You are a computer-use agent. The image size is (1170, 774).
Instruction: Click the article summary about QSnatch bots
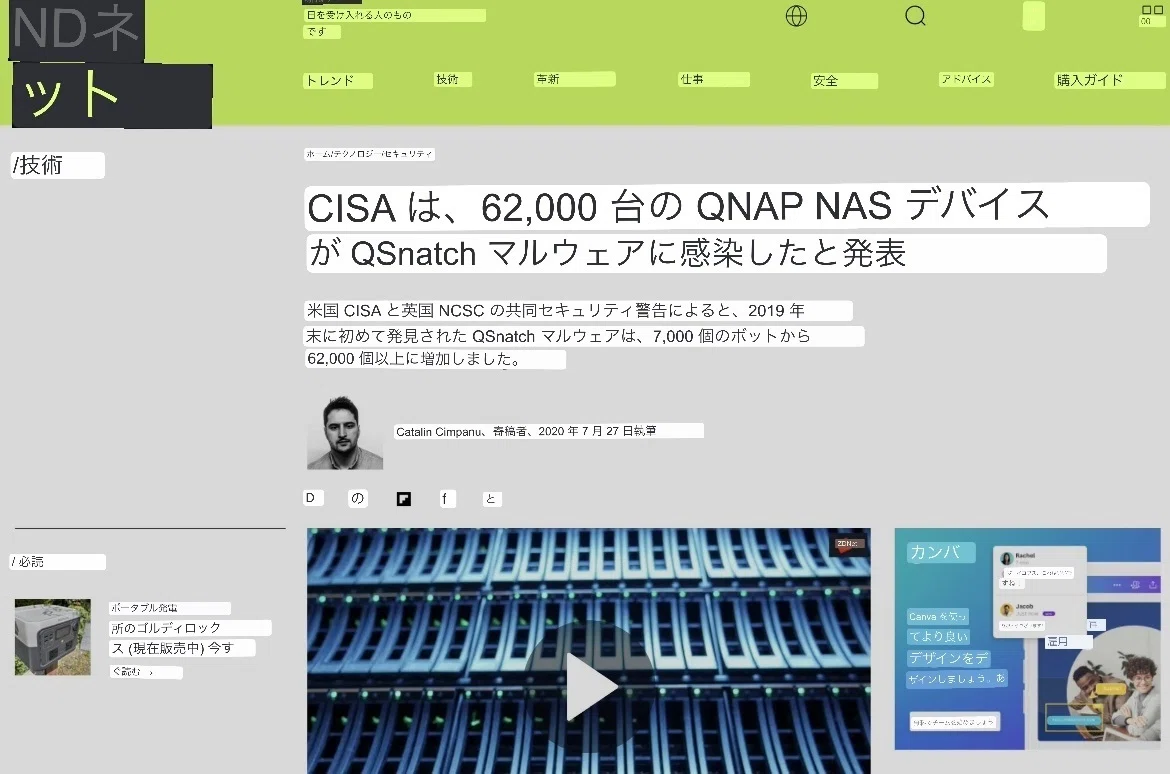tap(584, 334)
